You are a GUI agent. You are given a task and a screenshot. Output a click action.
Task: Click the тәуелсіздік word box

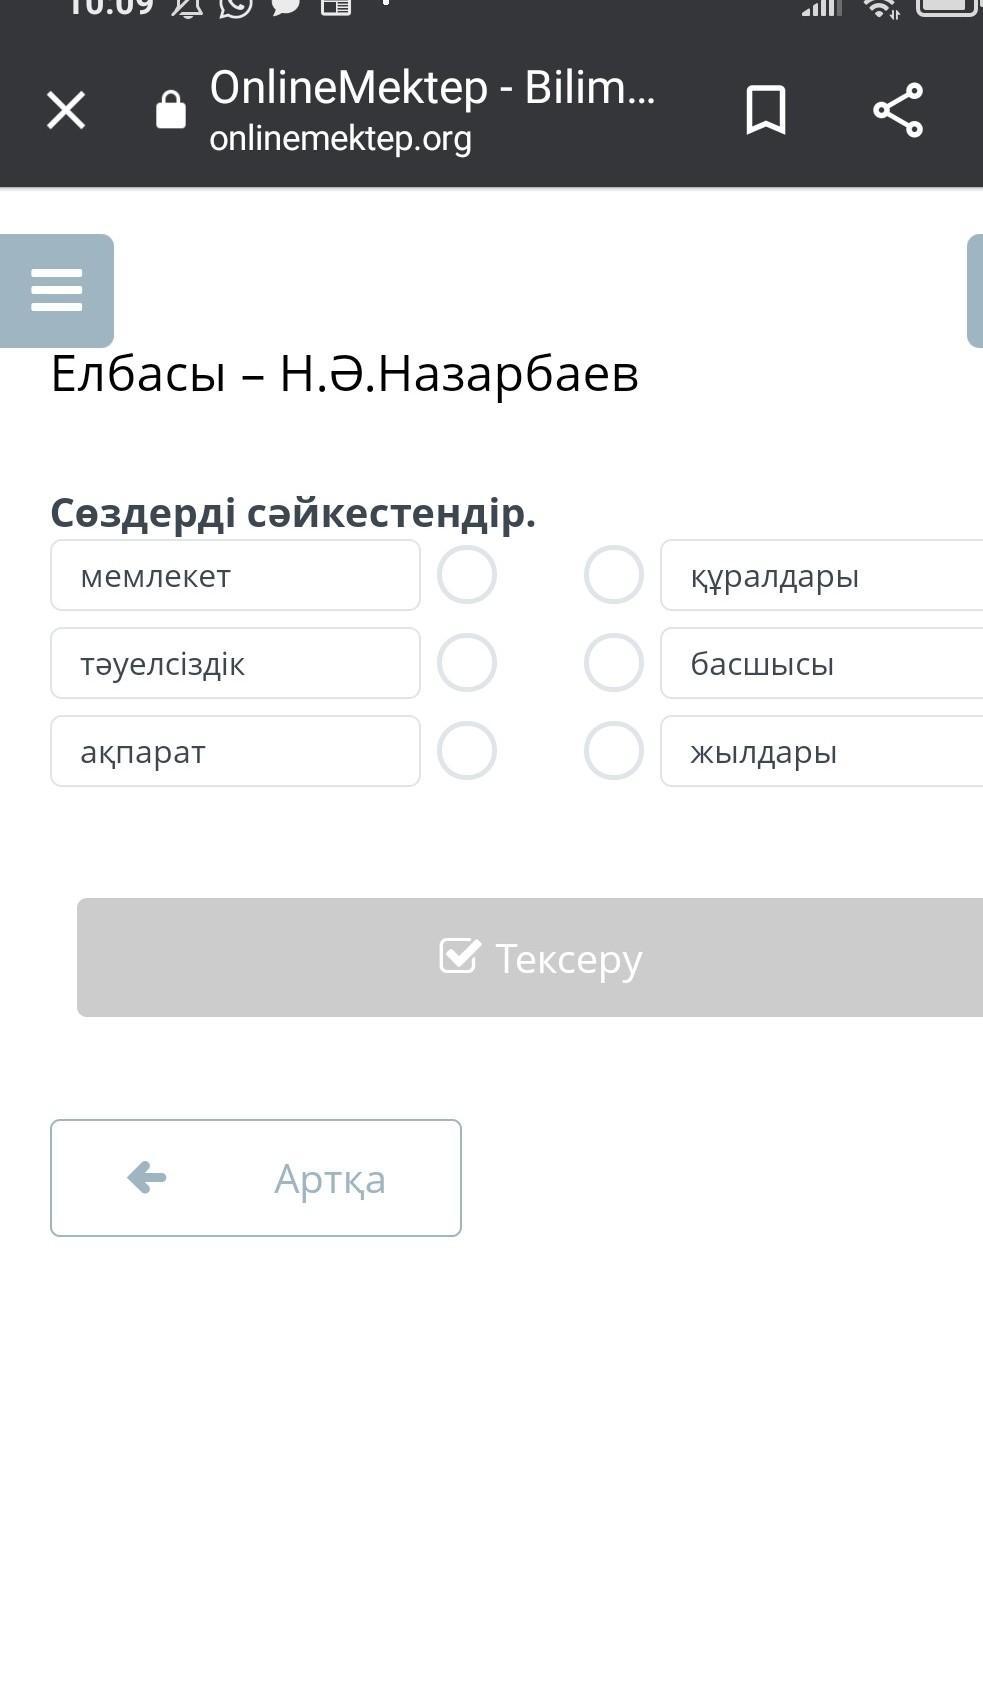pos(235,663)
